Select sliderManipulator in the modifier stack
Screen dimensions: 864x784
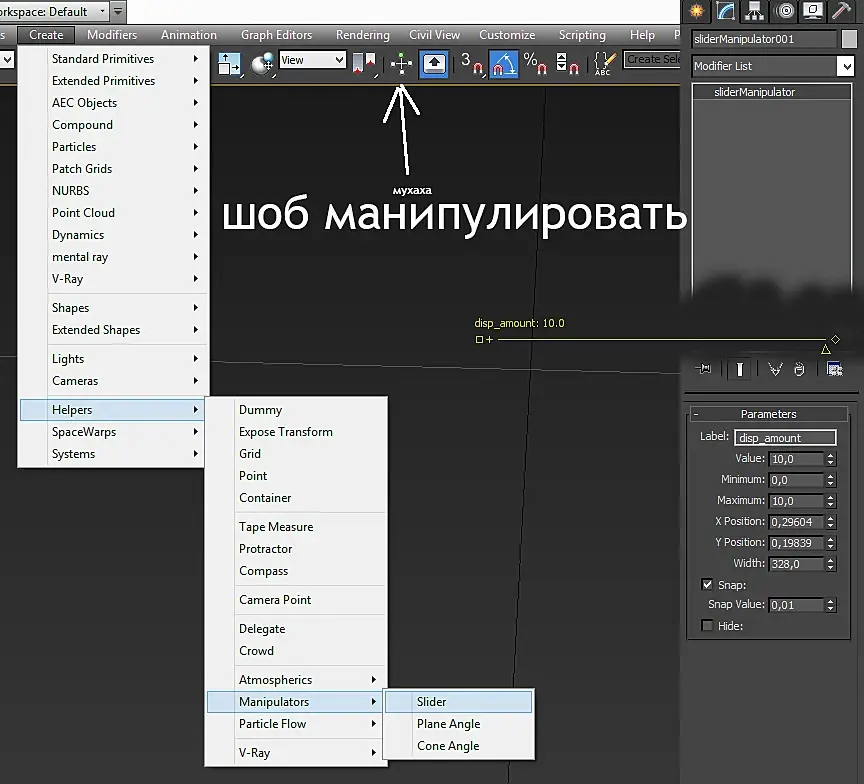click(x=755, y=92)
